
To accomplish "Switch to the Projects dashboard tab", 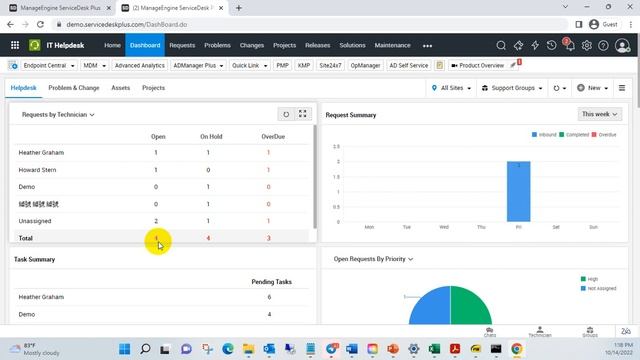I will coord(153,88).
